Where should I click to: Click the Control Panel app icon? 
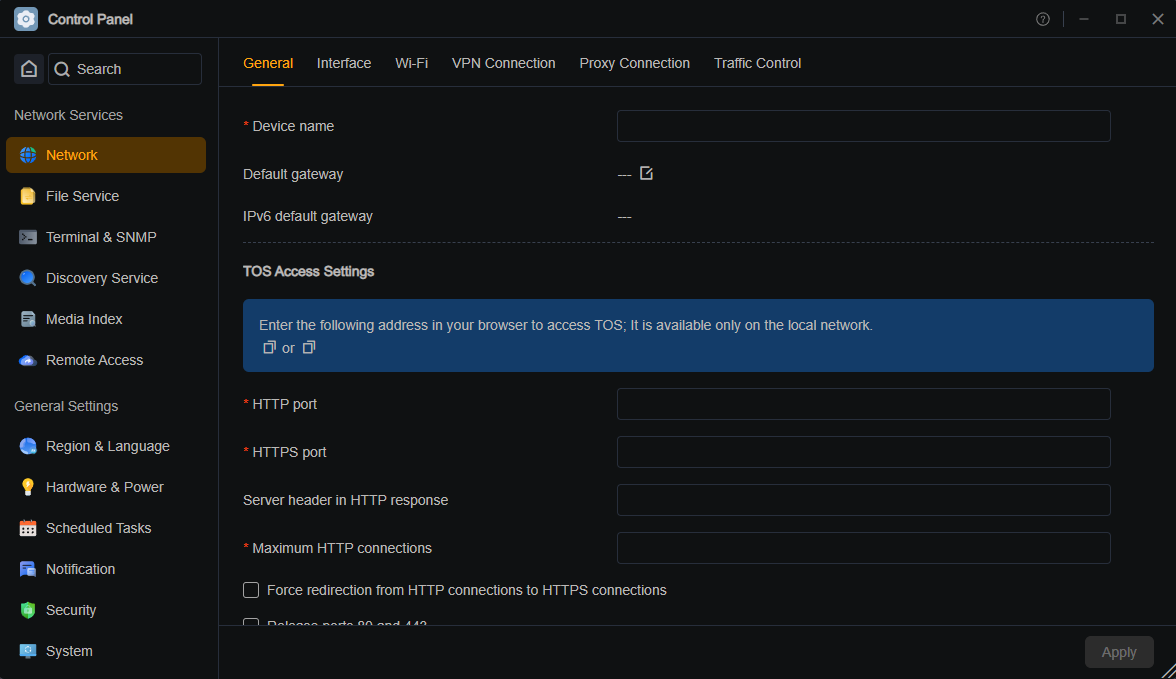click(x=26, y=19)
